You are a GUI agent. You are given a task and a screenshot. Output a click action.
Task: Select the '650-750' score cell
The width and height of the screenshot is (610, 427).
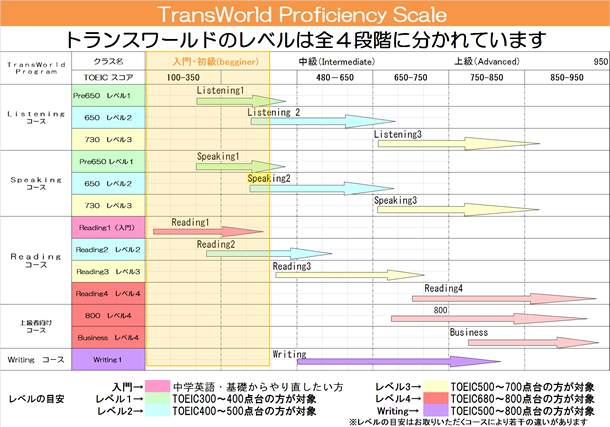pos(410,77)
